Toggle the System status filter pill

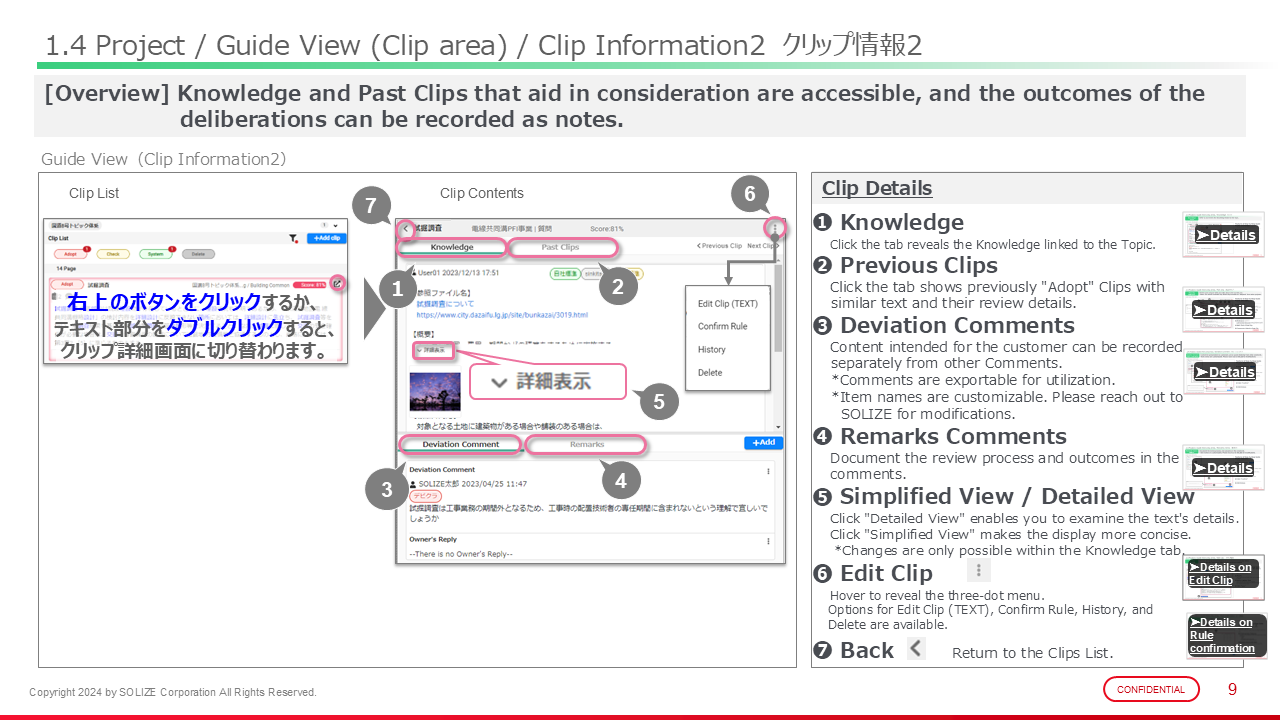click(x=156, y=254)
